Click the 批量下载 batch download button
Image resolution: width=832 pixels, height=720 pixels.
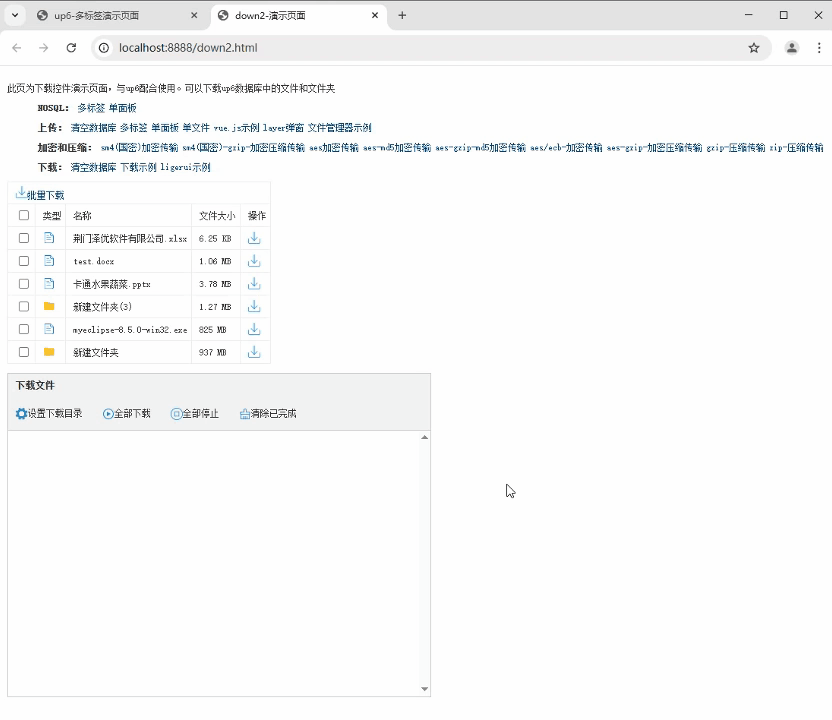coord(40,194)
